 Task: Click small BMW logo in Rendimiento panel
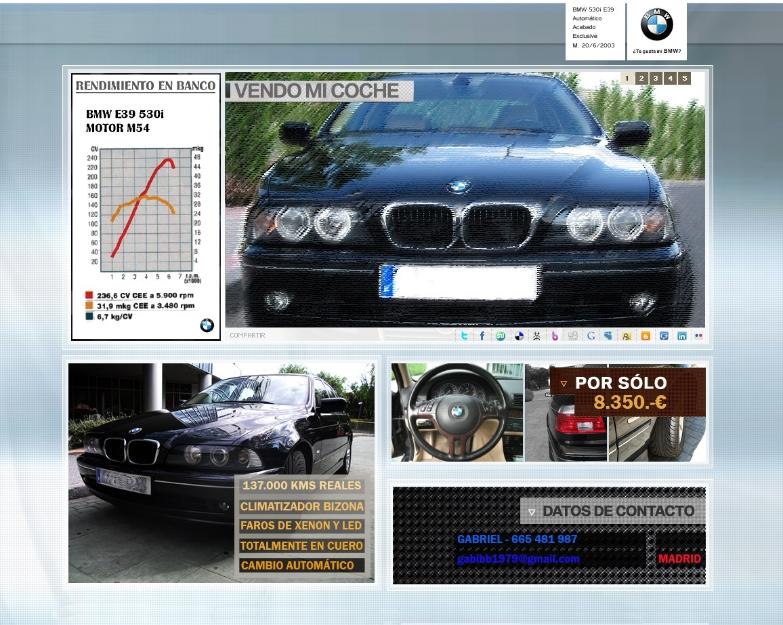[207, 325]
